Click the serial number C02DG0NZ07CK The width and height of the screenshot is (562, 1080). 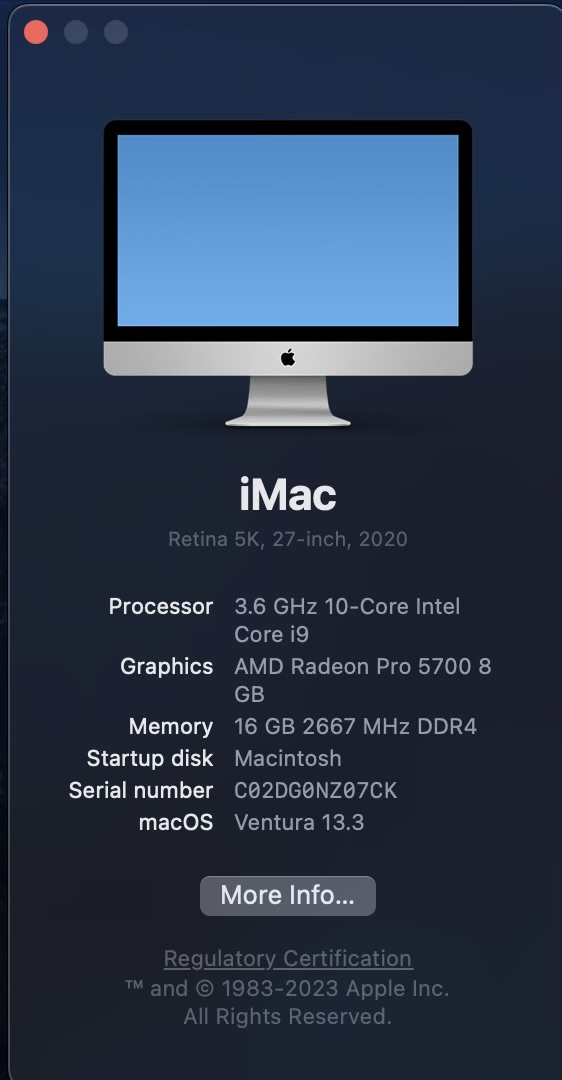click(315, 791)
